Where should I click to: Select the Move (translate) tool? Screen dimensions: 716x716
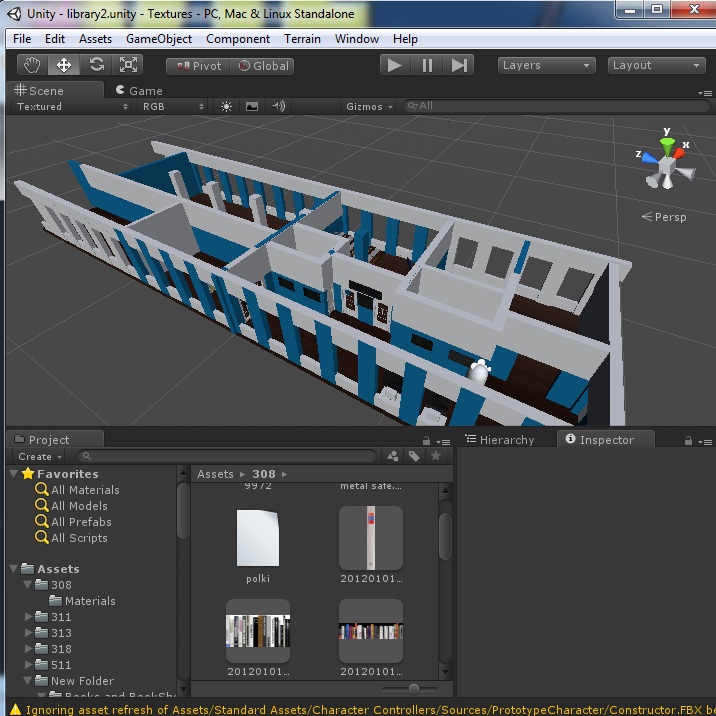tap(64, 65)
